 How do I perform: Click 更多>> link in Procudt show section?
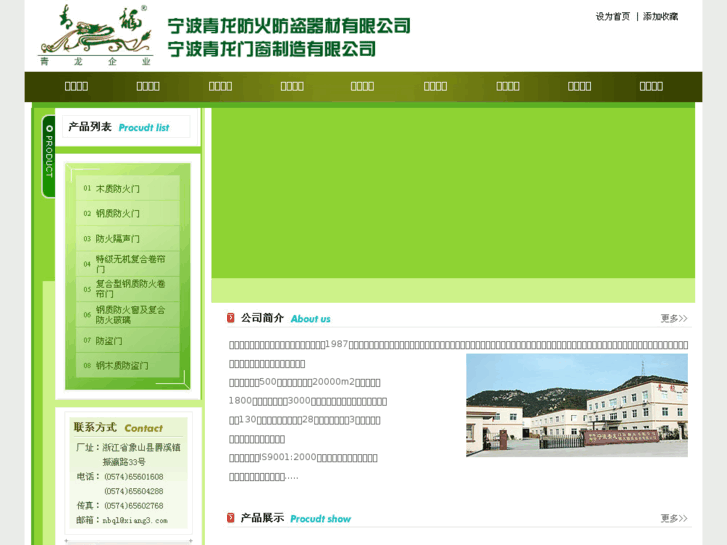(674, 518)
